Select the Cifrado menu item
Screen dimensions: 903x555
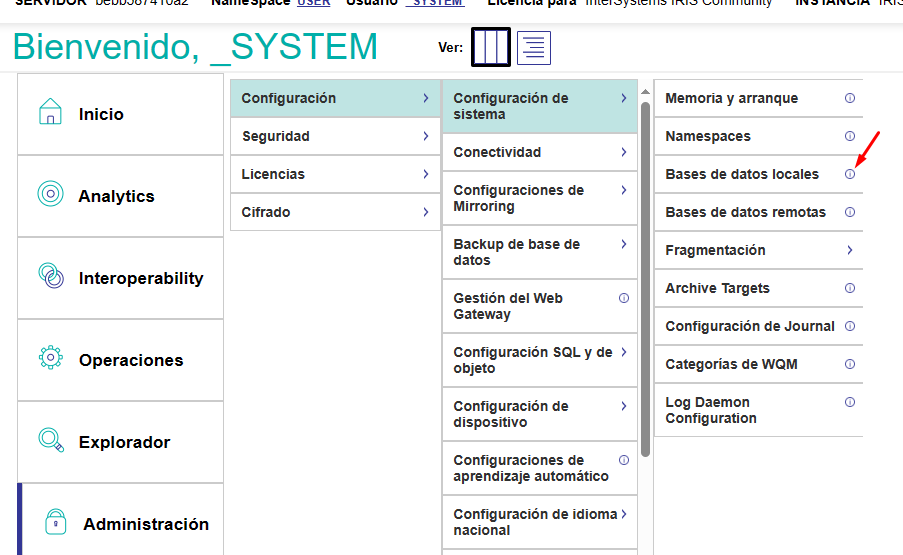265,212
